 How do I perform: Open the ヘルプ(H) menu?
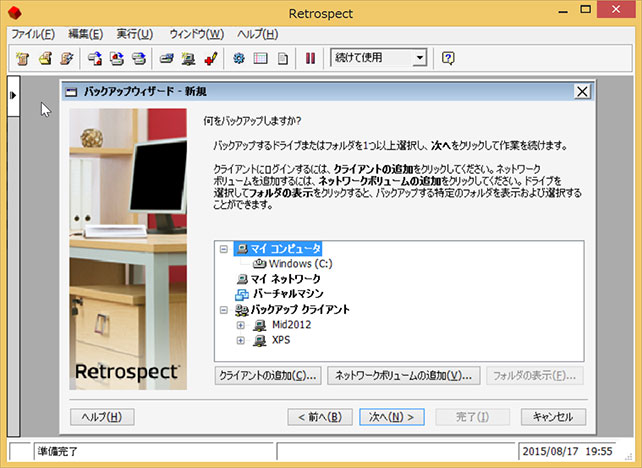(x=258, y=34)
